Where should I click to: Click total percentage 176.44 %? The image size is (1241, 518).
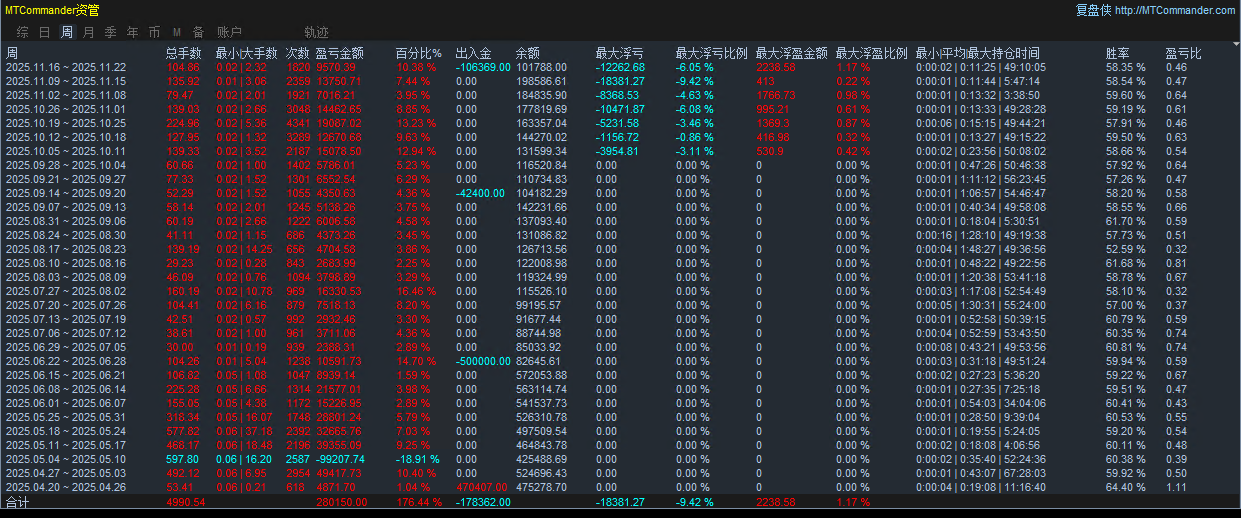[419, 502]
